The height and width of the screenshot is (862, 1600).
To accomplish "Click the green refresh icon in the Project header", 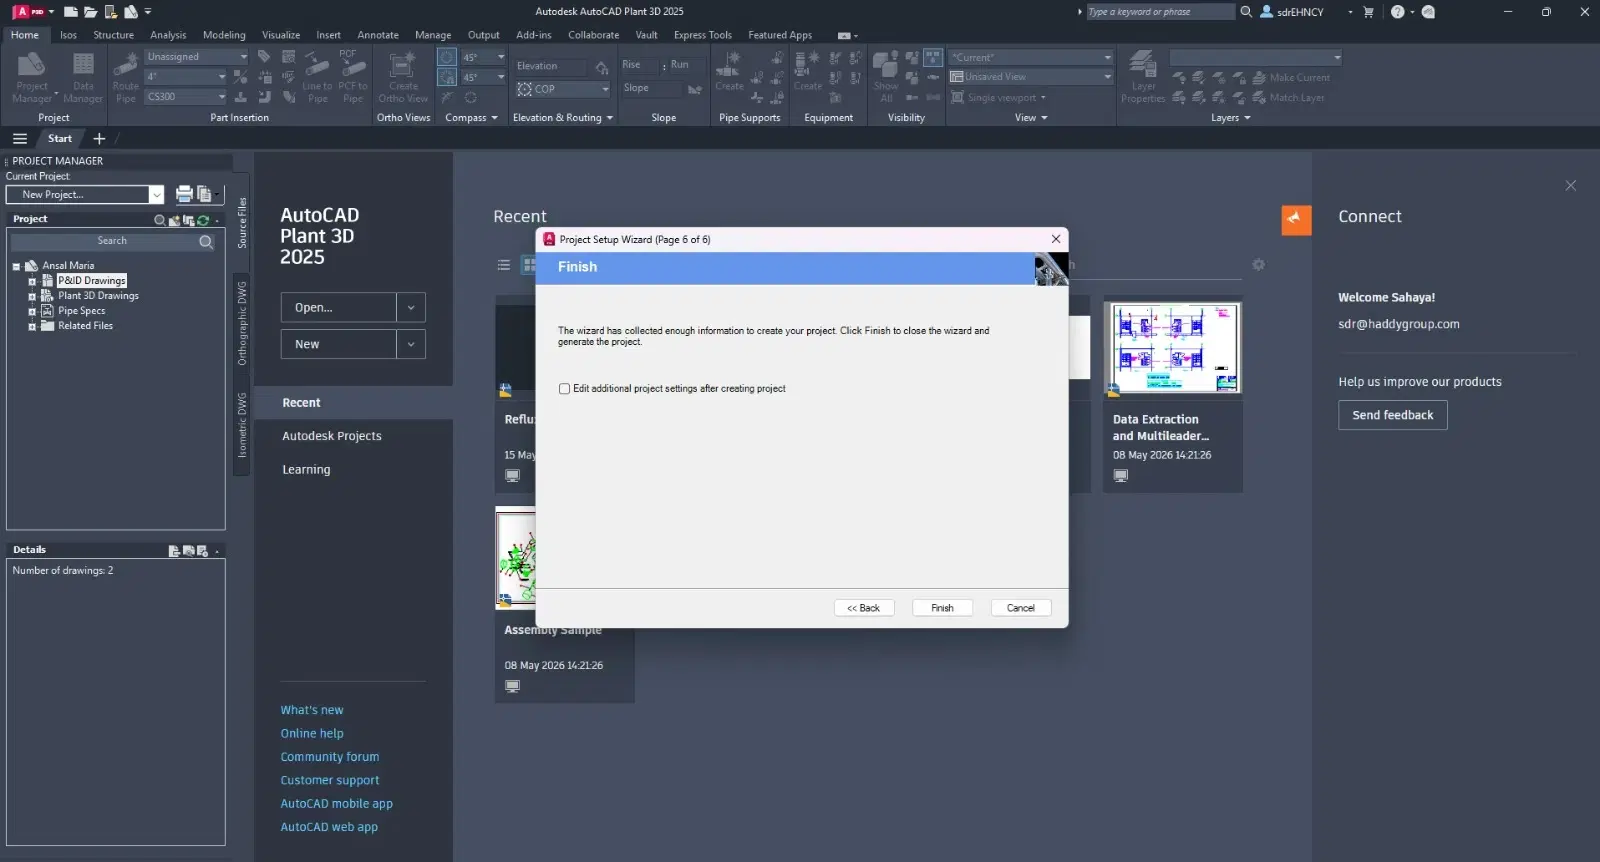I will pyautogui.click(x=203, y=219).
